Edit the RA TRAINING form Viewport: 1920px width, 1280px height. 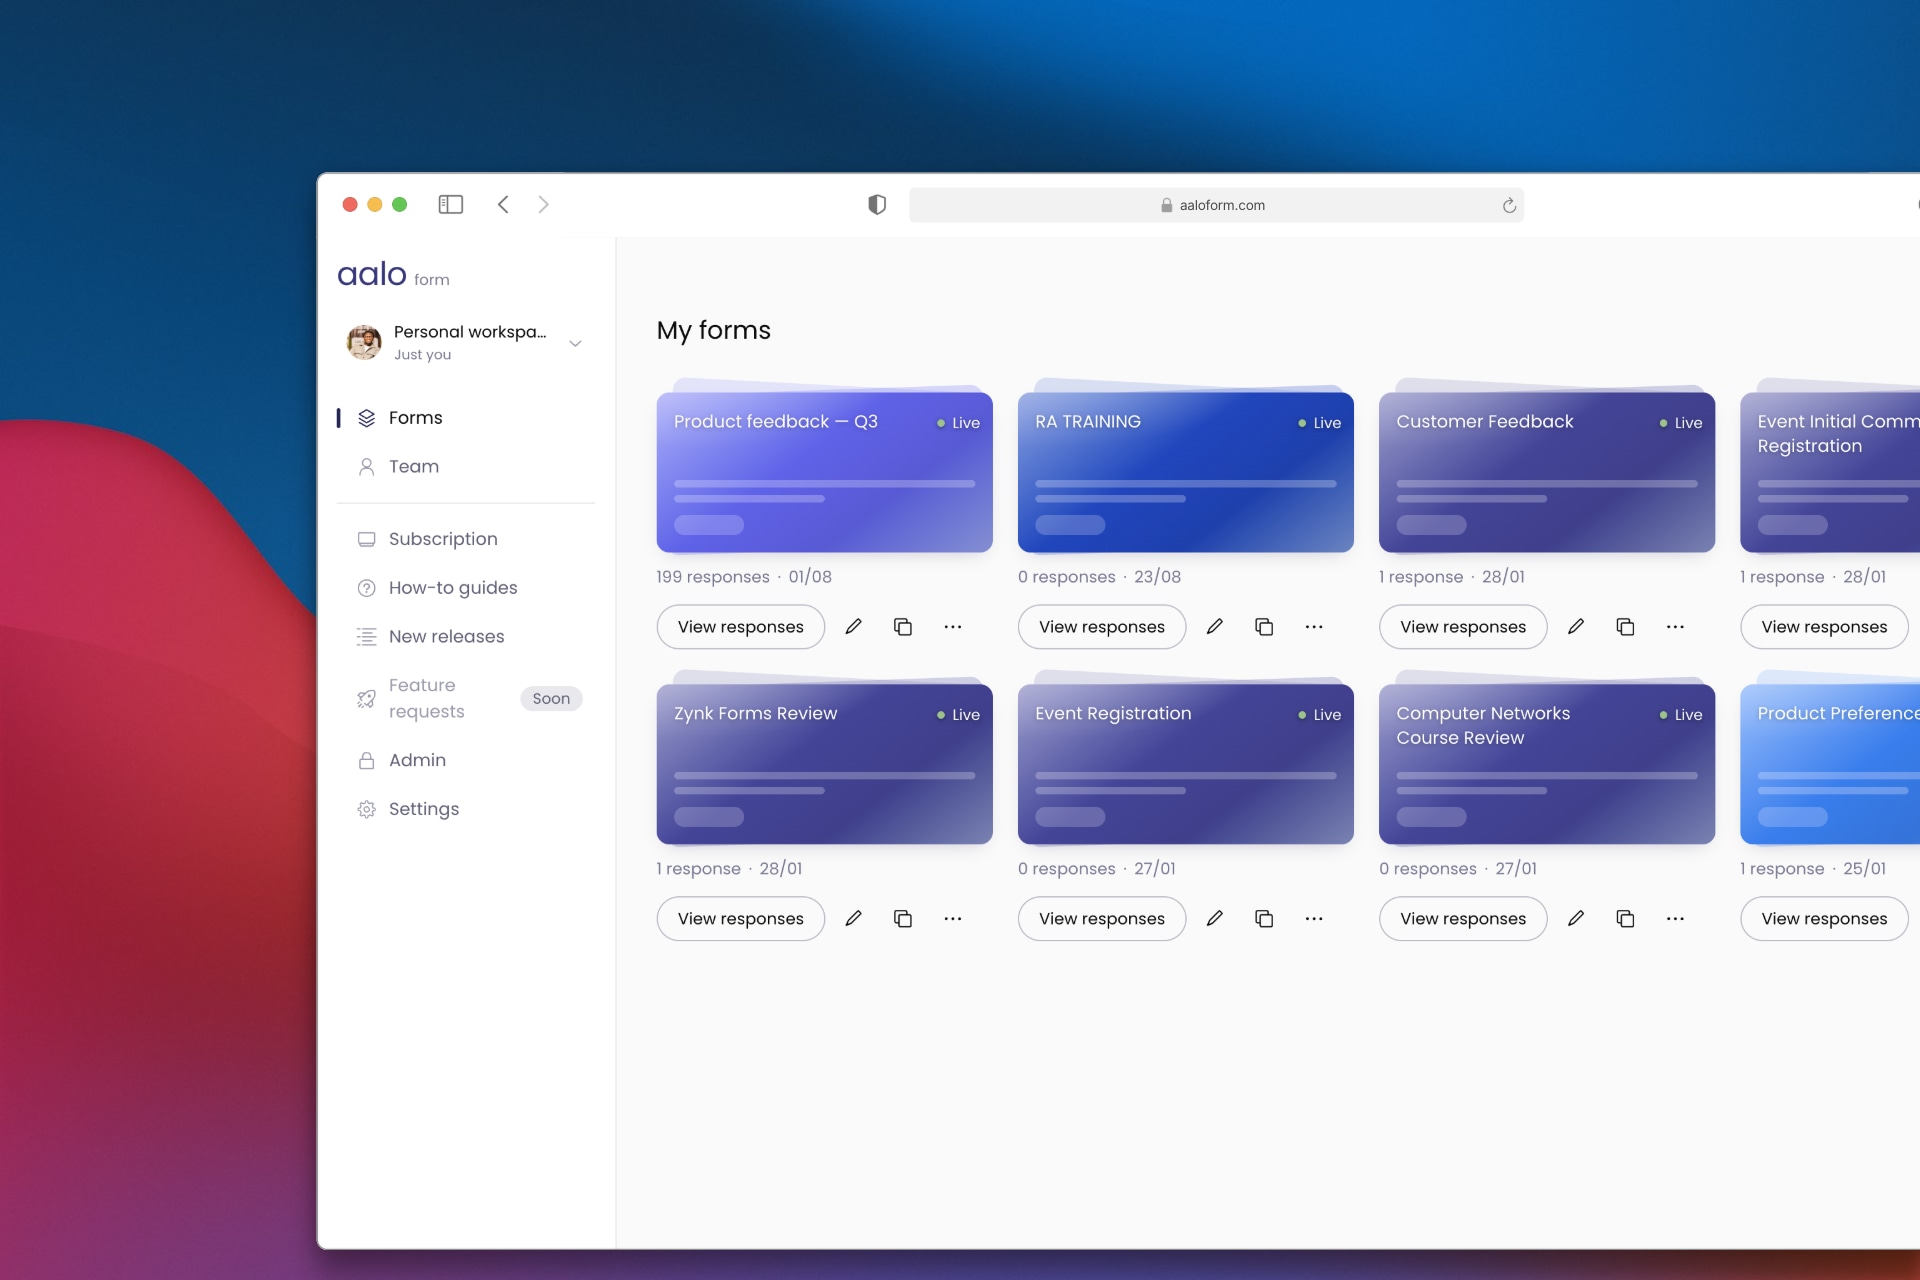[1214, 627]
